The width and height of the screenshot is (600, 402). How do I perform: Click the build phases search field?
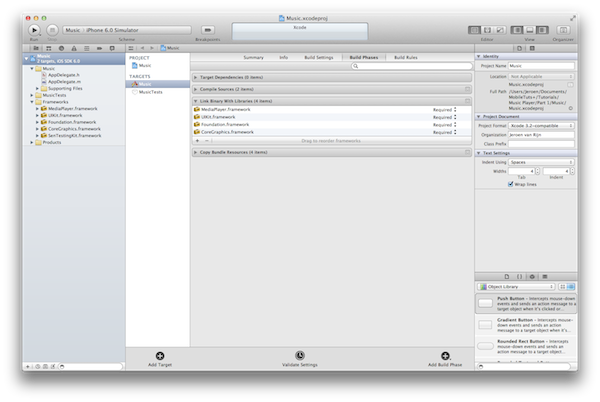412,66
